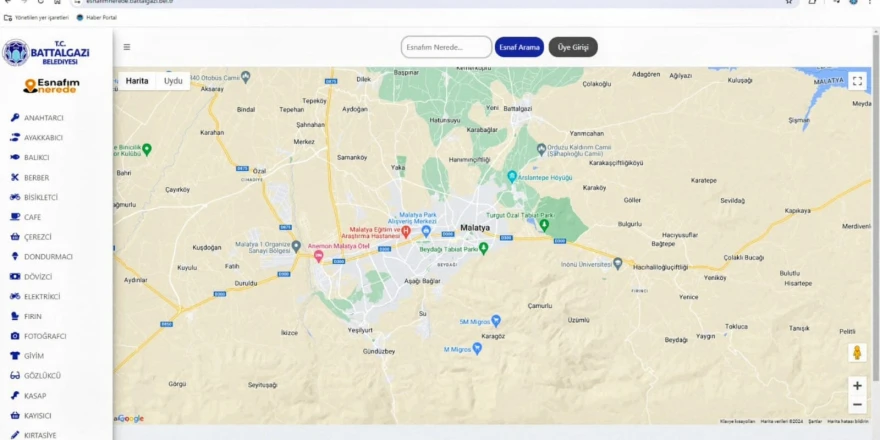The width and height of the screenshot is (880, 440).
Task: Click the Turgut Özal Tabiat Parkı marker
Action: point(544,225)
